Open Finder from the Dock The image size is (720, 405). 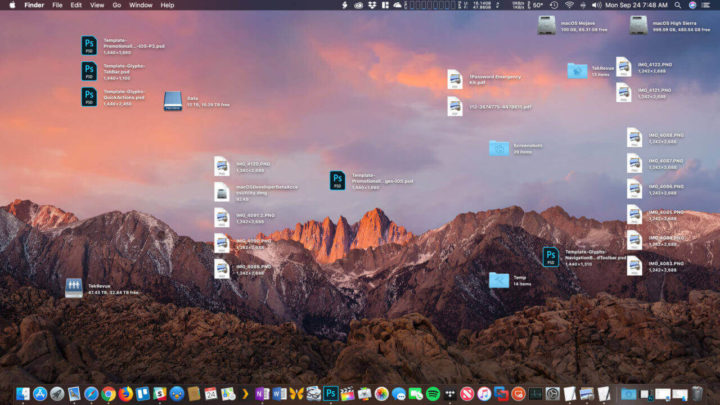[22, 394]
